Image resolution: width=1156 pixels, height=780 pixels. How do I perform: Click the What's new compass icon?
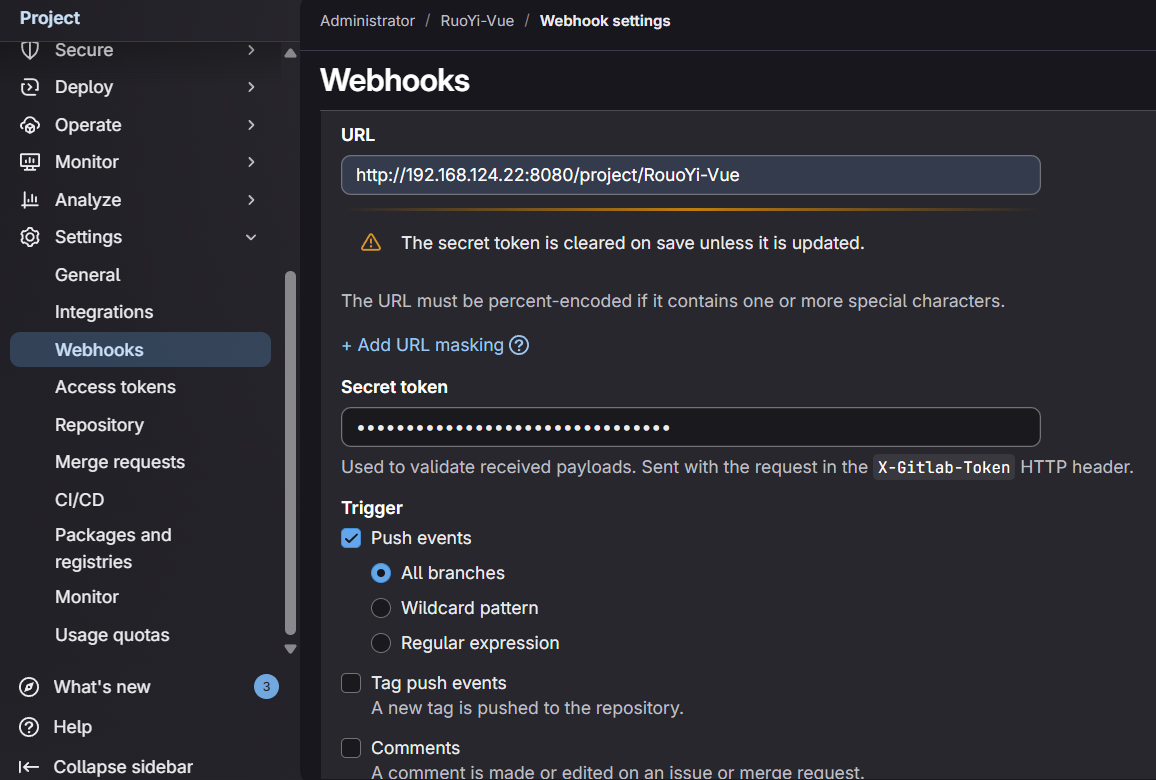pos(29,687)
